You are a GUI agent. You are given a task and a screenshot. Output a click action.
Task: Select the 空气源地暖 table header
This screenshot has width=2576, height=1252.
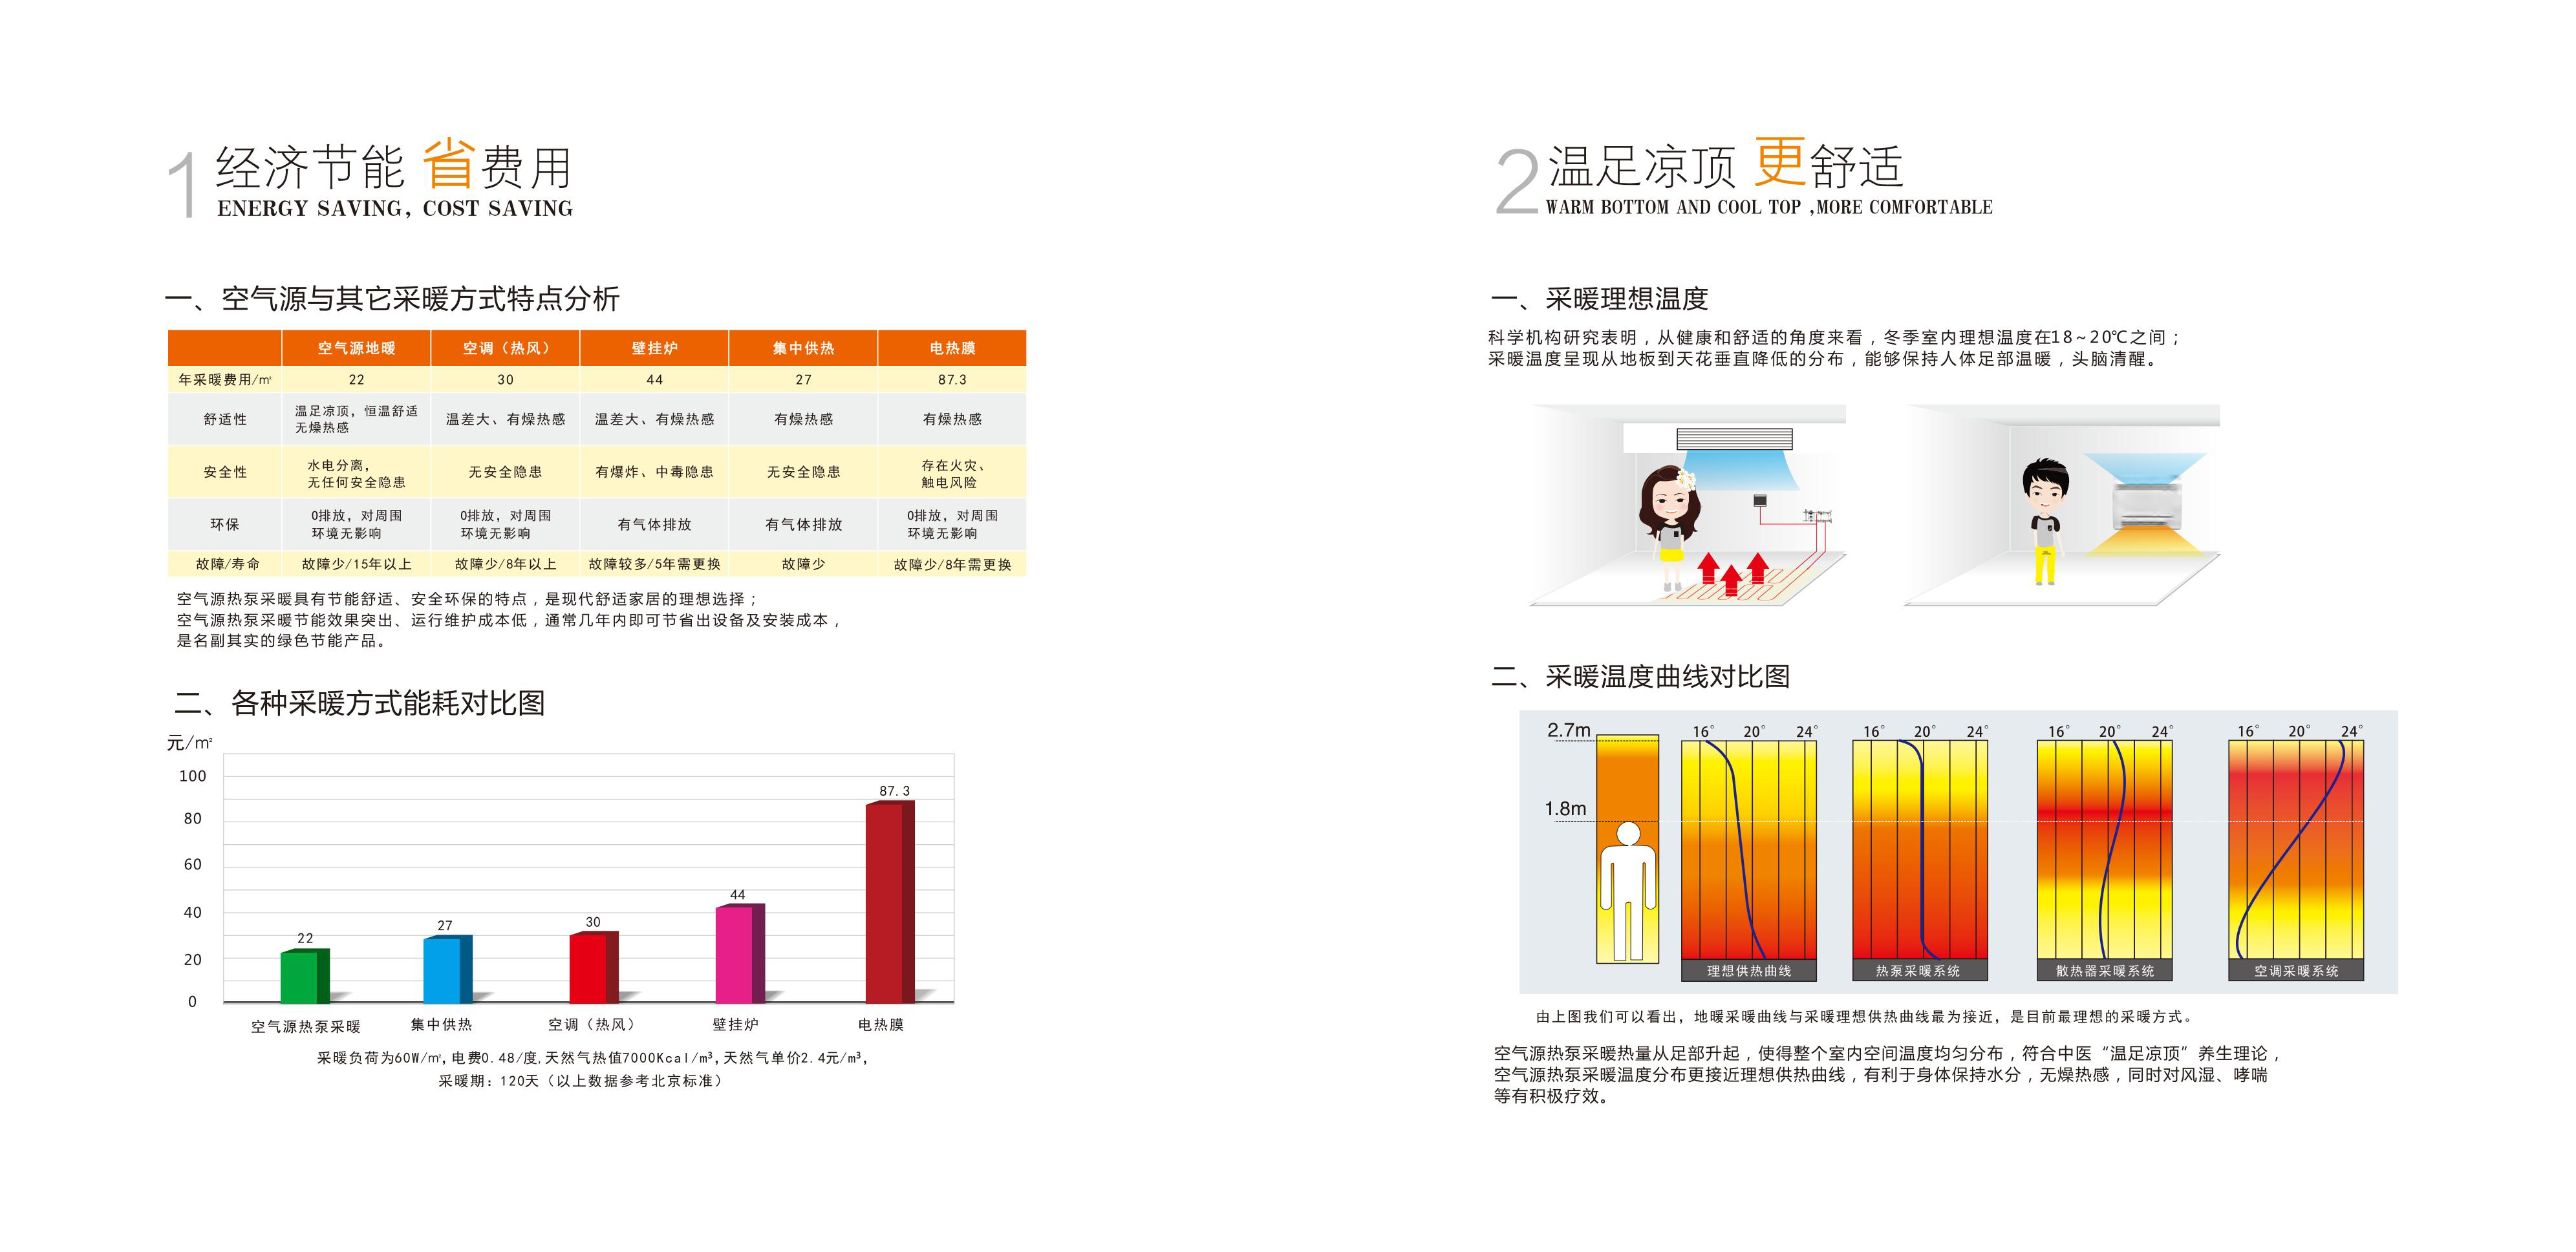(x=356, y=348)
